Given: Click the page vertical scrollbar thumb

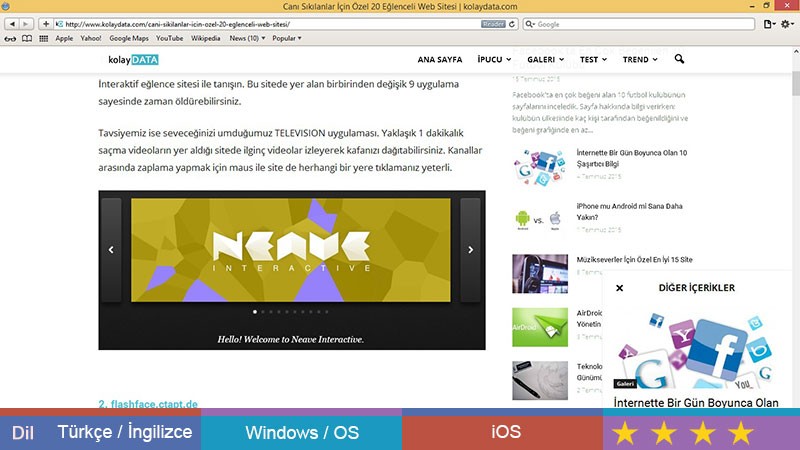Looking at the screenshot, I should (795, 83).
